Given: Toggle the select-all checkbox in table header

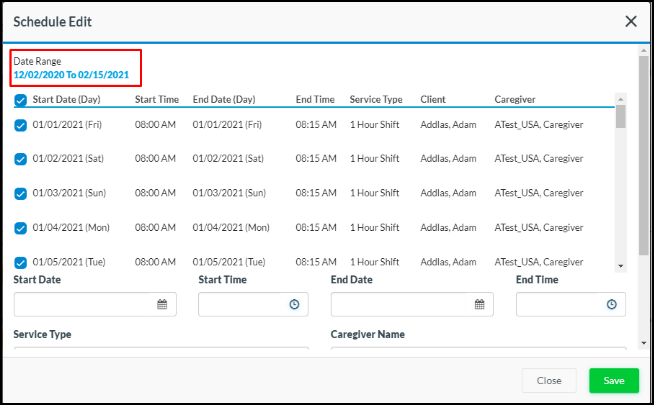Looking at the screenshot, I should [x=21, y=100].
